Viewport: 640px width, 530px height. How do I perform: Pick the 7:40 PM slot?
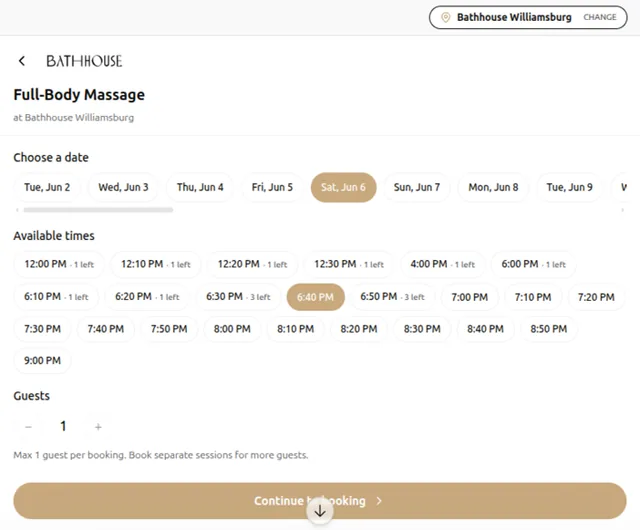point(106,329)
